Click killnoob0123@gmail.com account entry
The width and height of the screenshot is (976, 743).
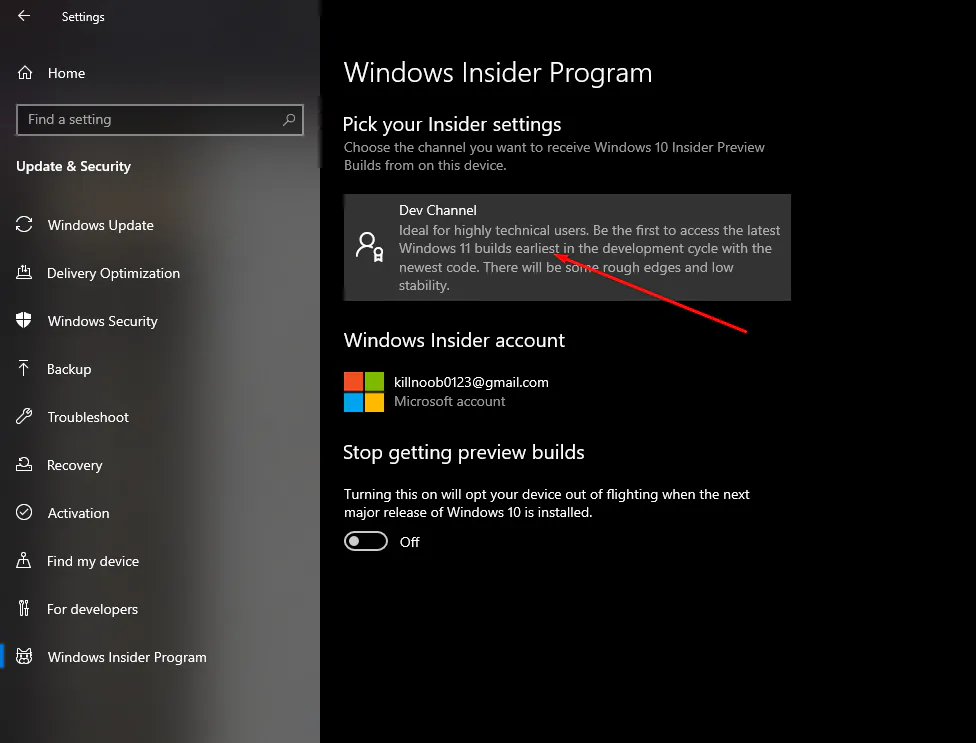click(471, 382)
